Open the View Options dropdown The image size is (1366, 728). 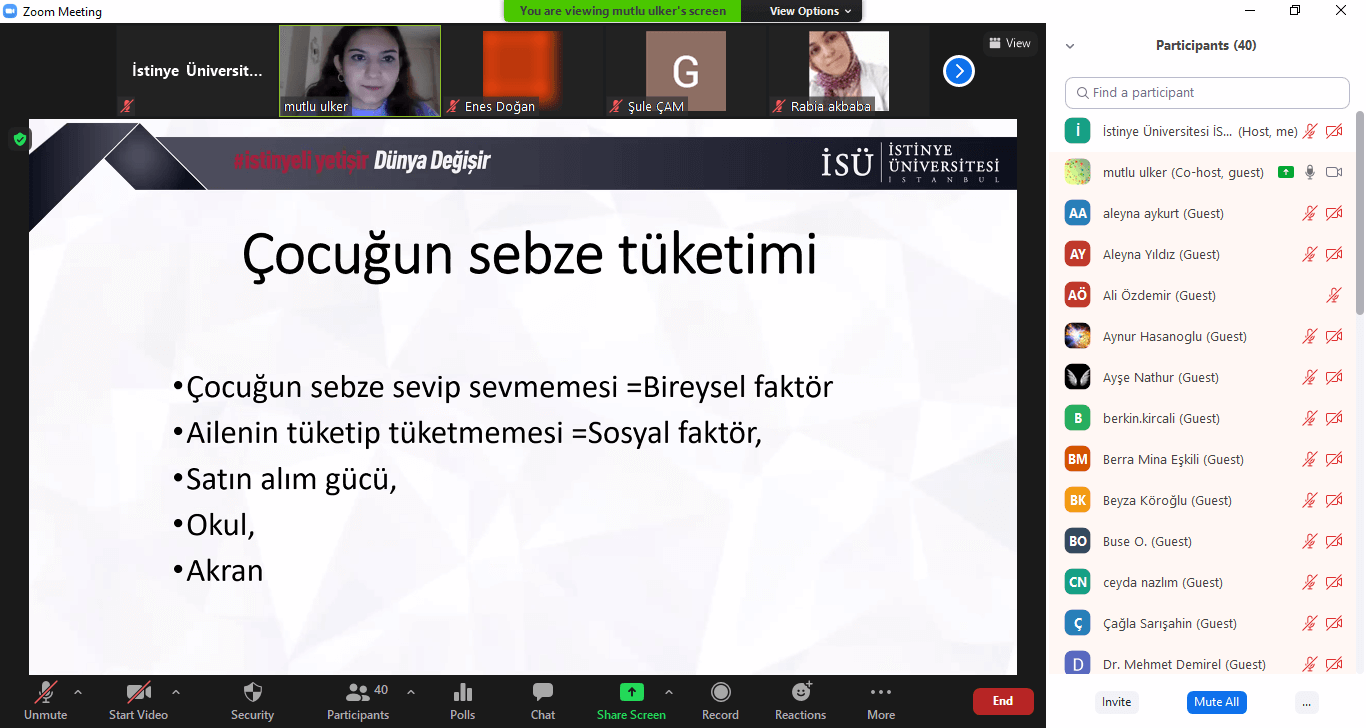click(810, 11)
